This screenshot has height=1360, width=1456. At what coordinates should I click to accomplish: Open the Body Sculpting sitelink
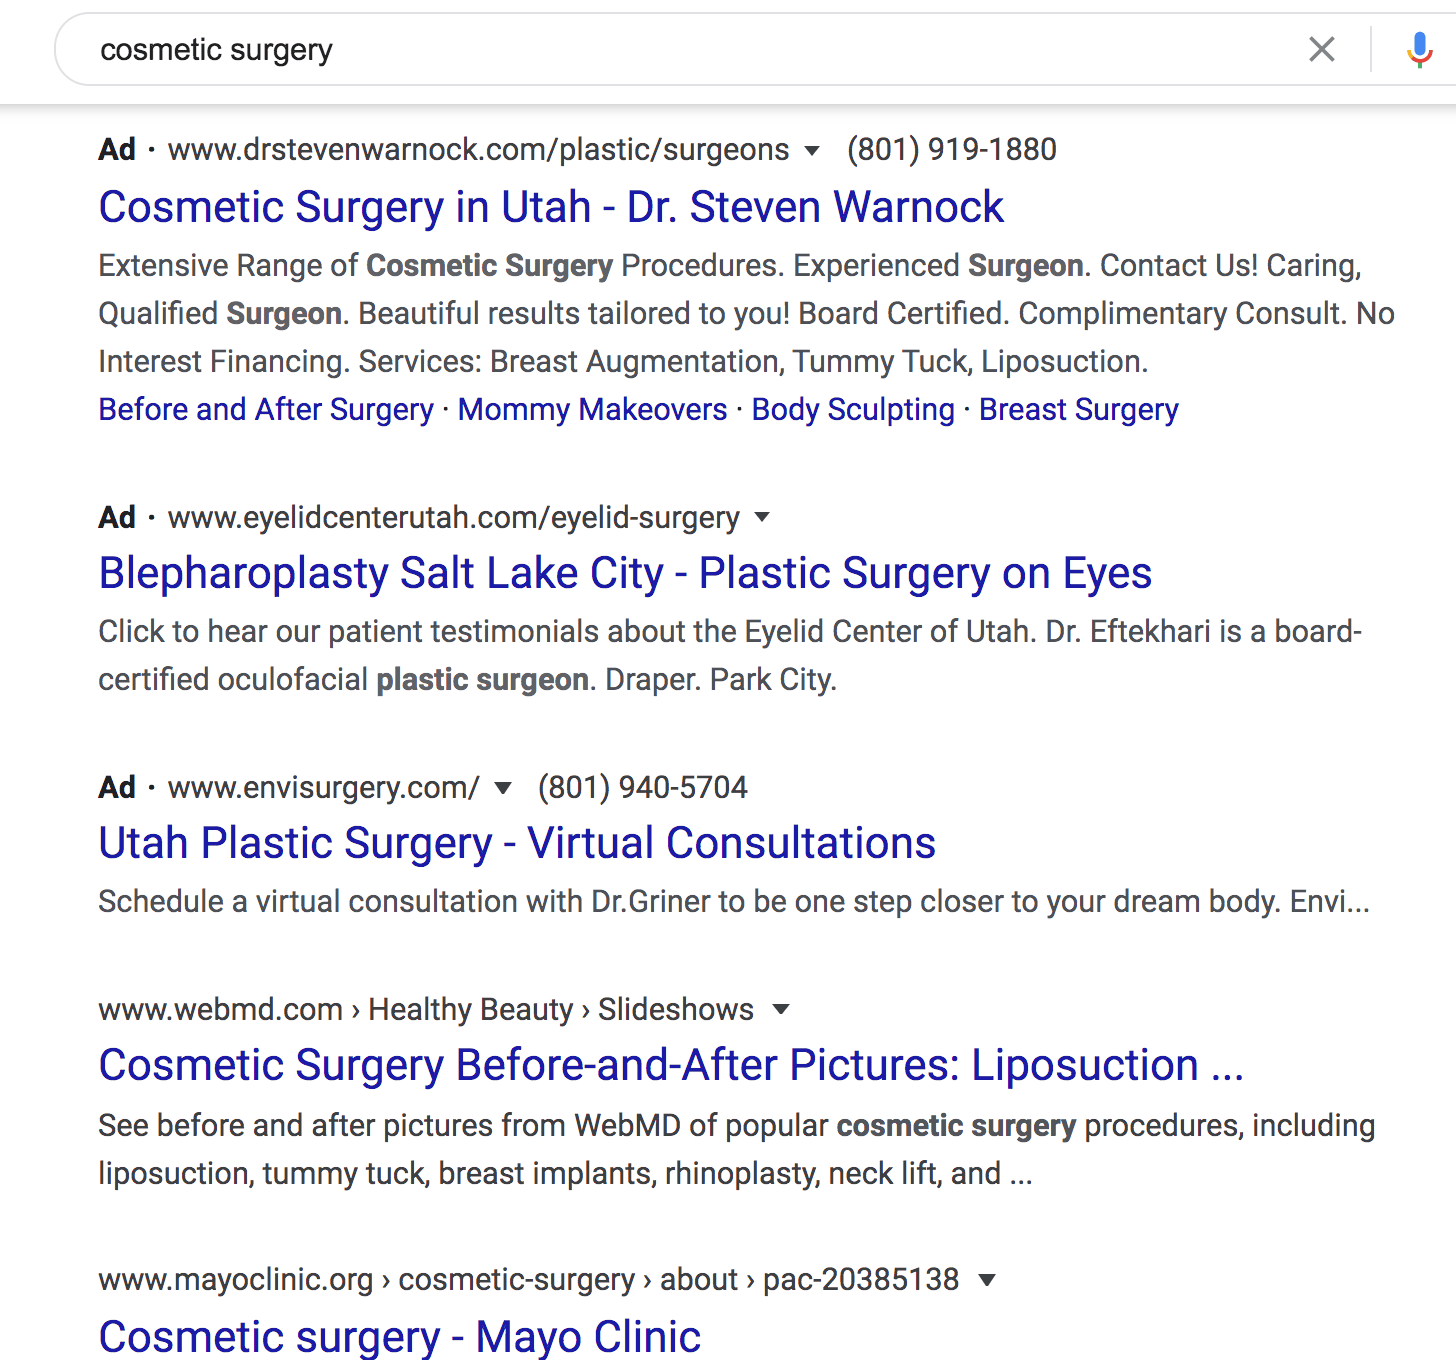(x=852, y=410)
